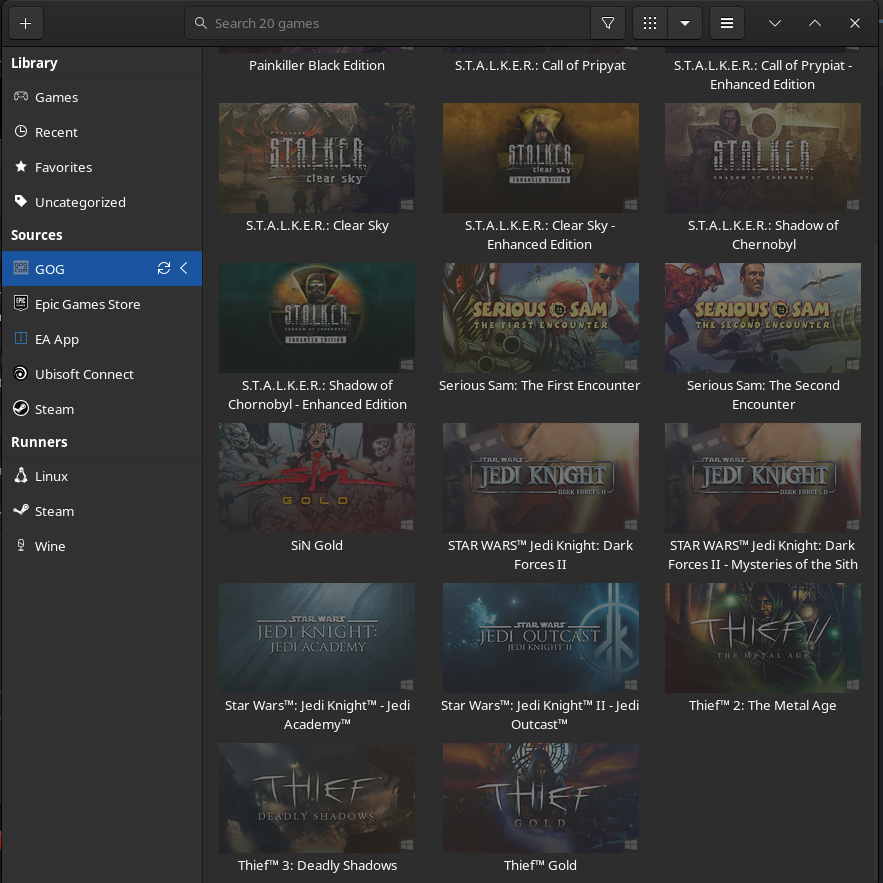Select the Uncategorized library category
The height and width of the screenshot is (883, 883).
(x=80, y=202)
